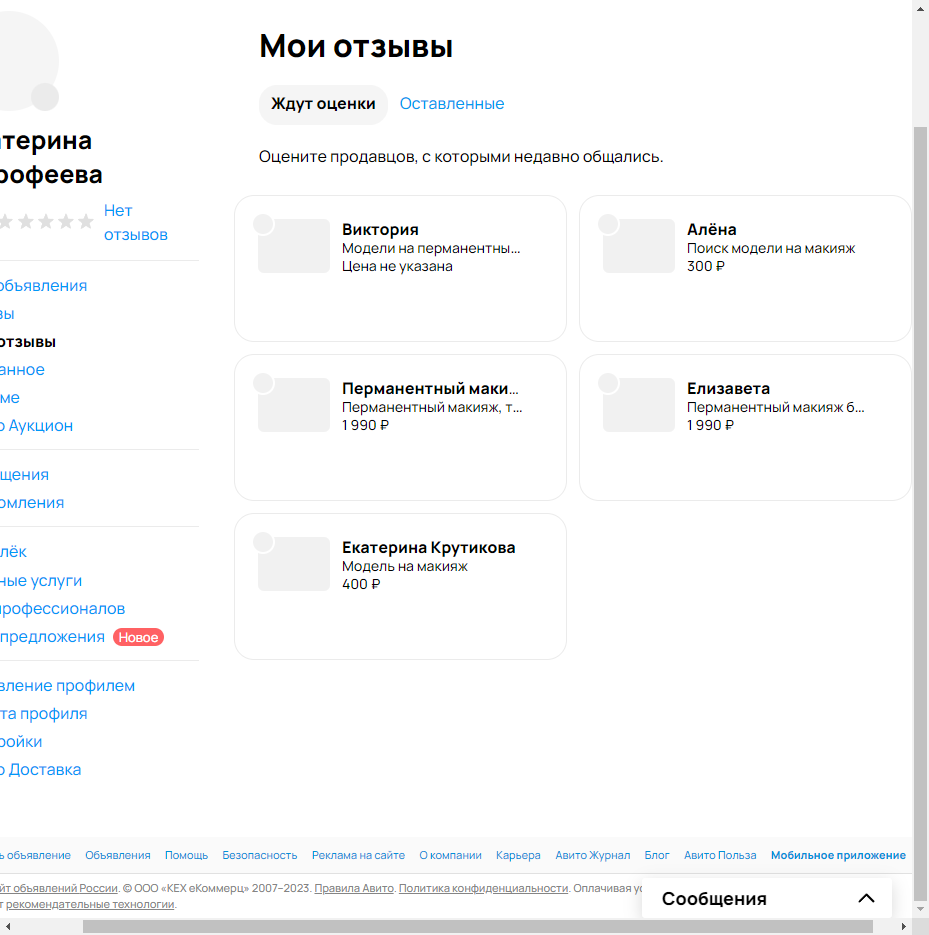Image resolution: width=929 pixels, height=935 pixels.
Task: Open Помощь footer link
Action: click(x=186, y=855)
